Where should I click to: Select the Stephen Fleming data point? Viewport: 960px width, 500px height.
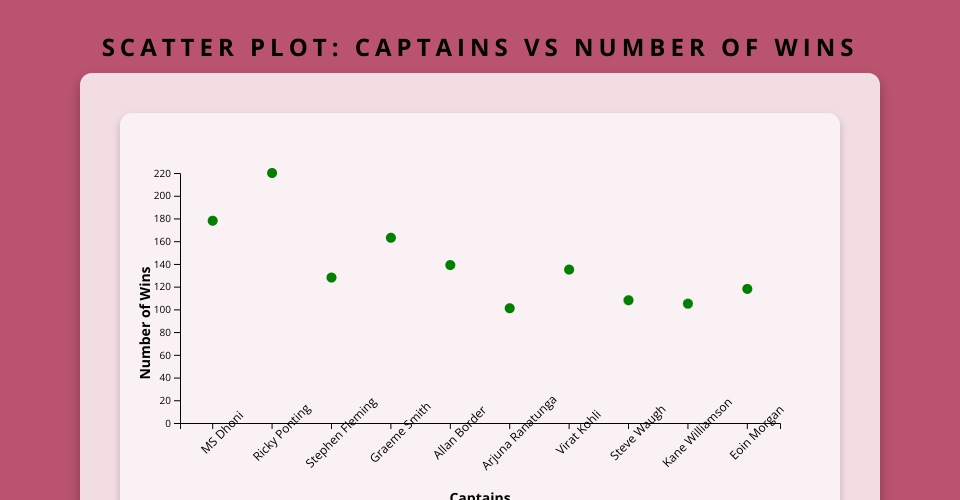331,278
